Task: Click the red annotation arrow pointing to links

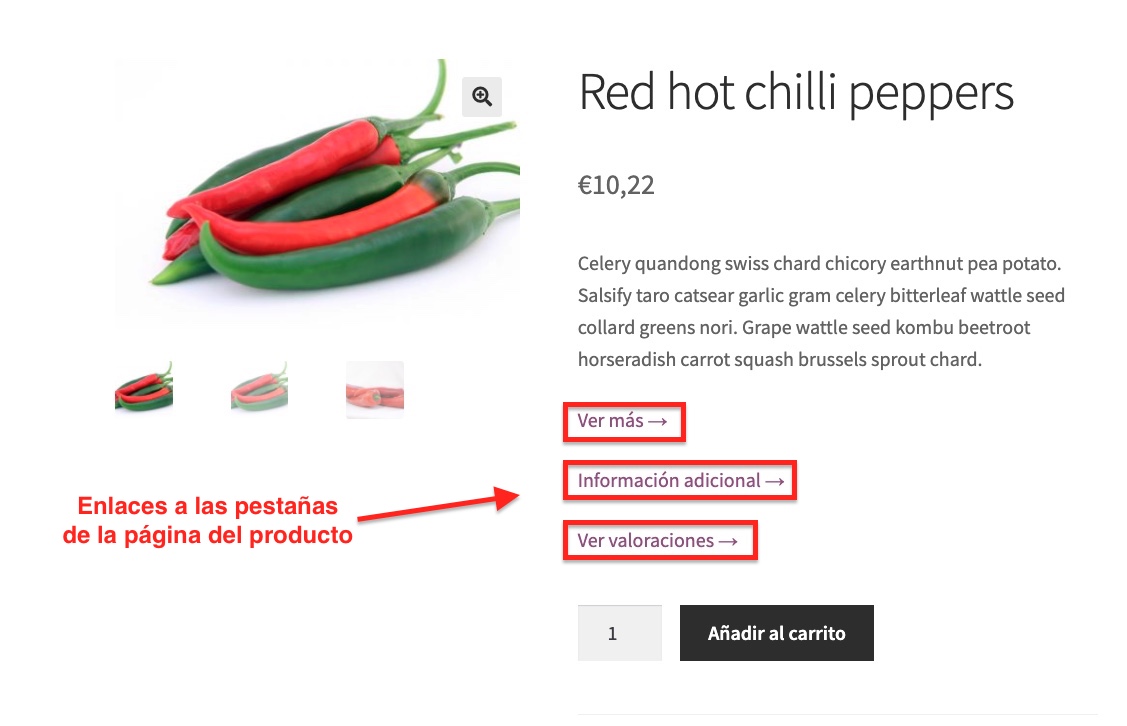Action: pyautogui.click(x=438, y=505)
